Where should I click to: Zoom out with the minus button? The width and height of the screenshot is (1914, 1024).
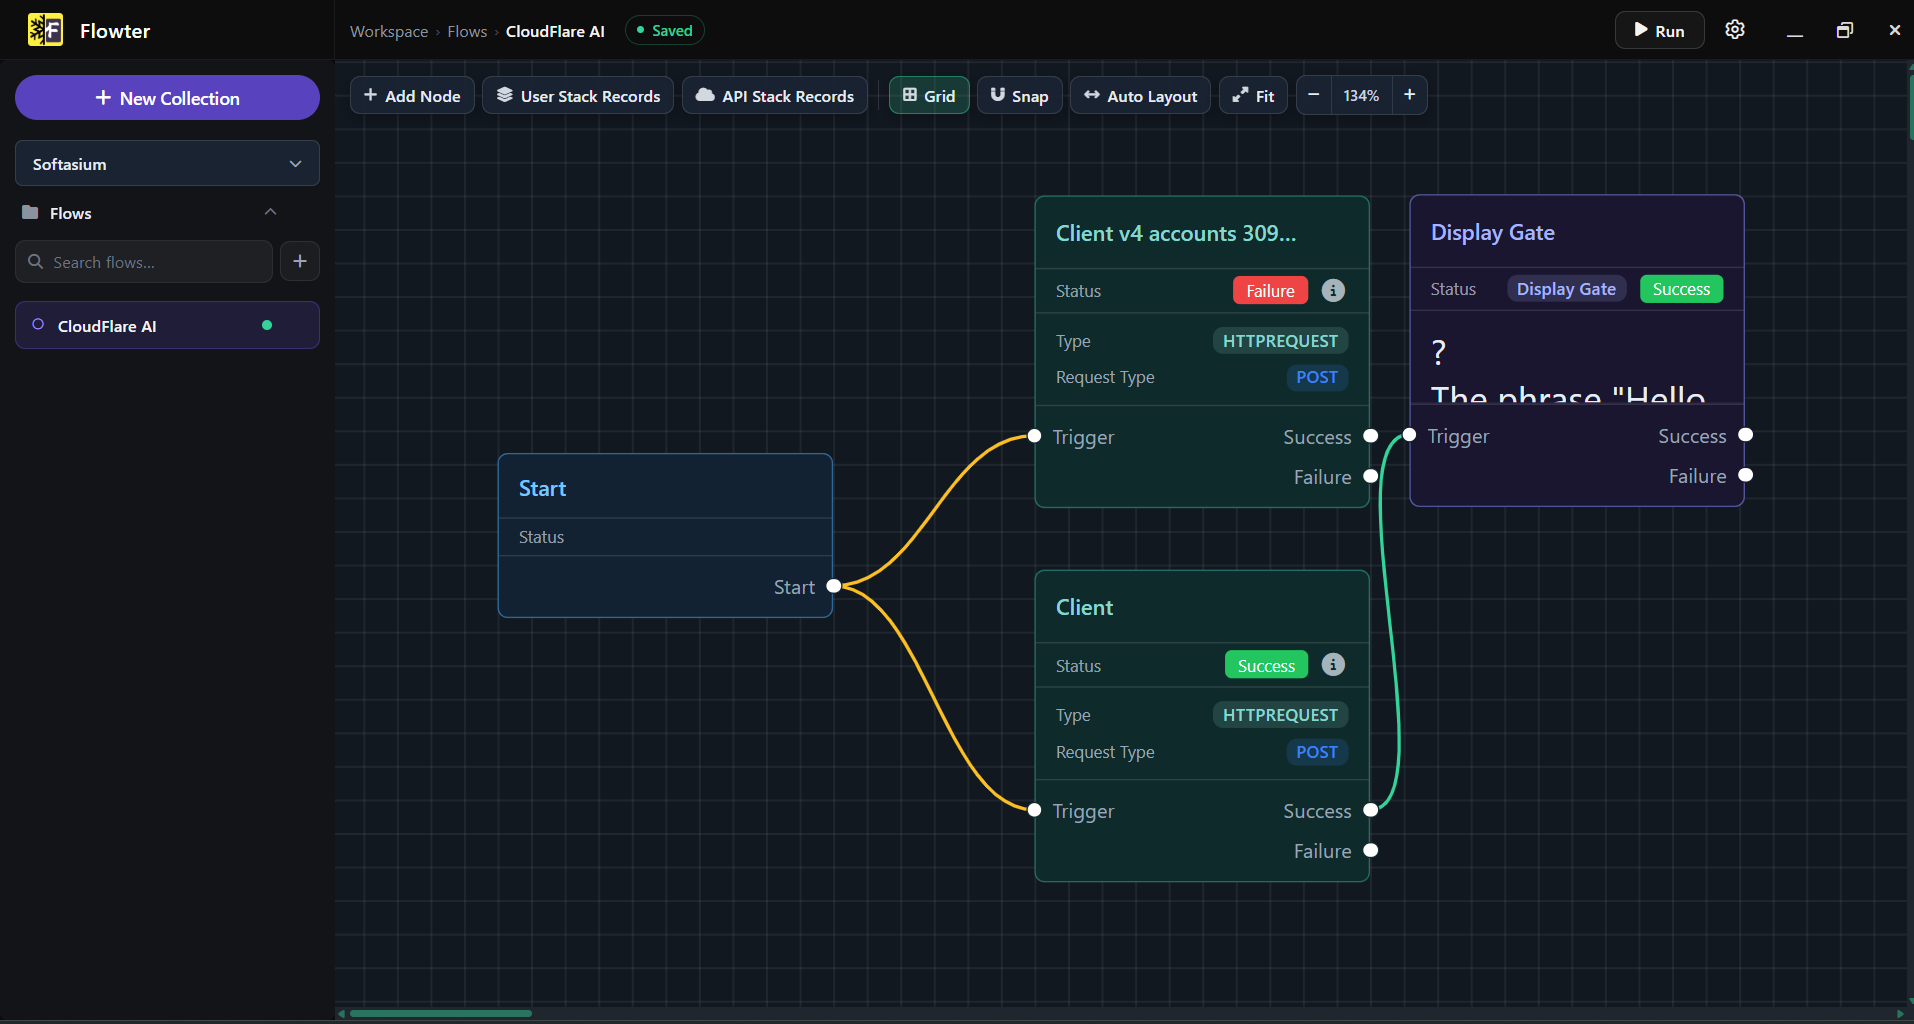click(x=1314, y=95)
